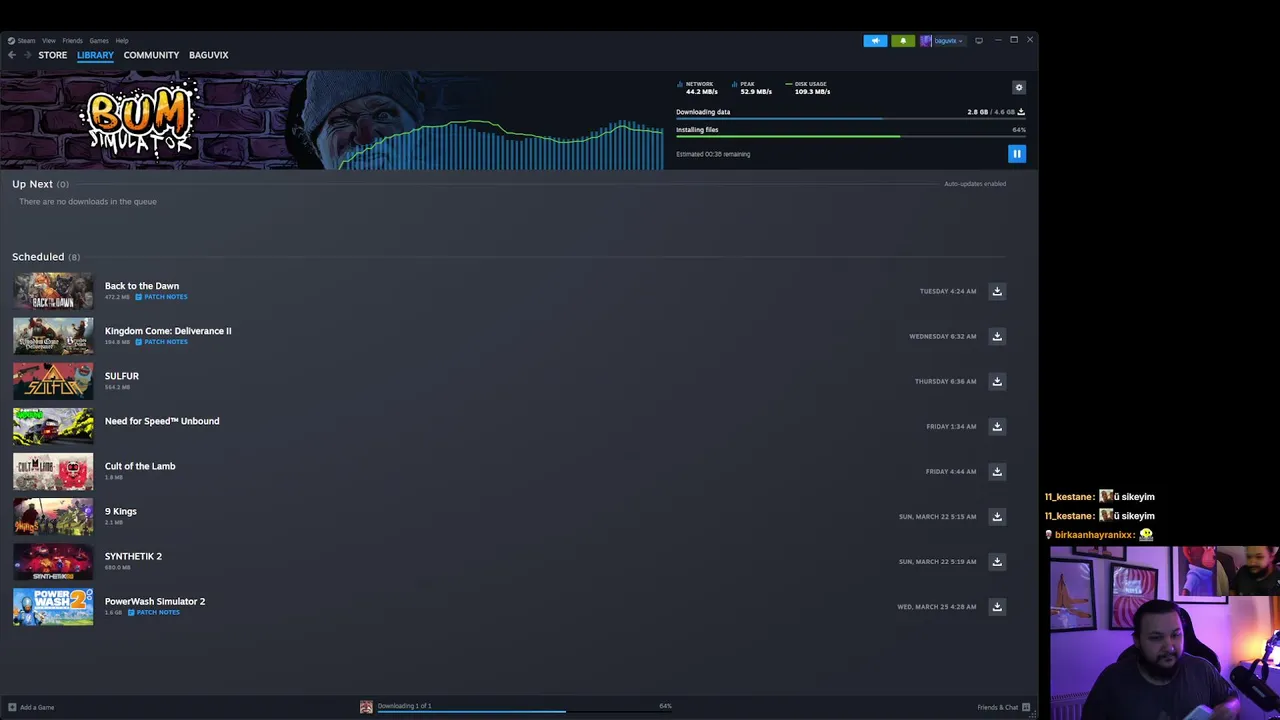
Task: Click the Auto-updates enabled label
Action: click(x=975, y=184)
